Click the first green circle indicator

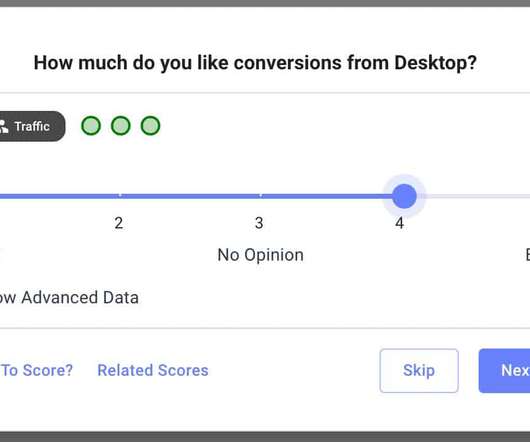91,126
